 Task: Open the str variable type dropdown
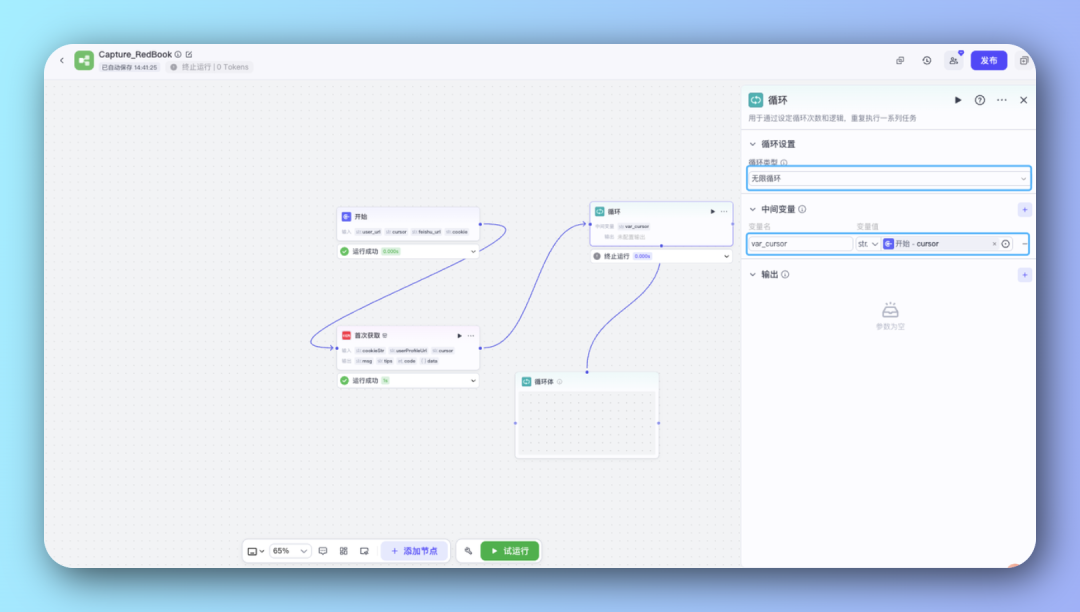tap(868, 244)
